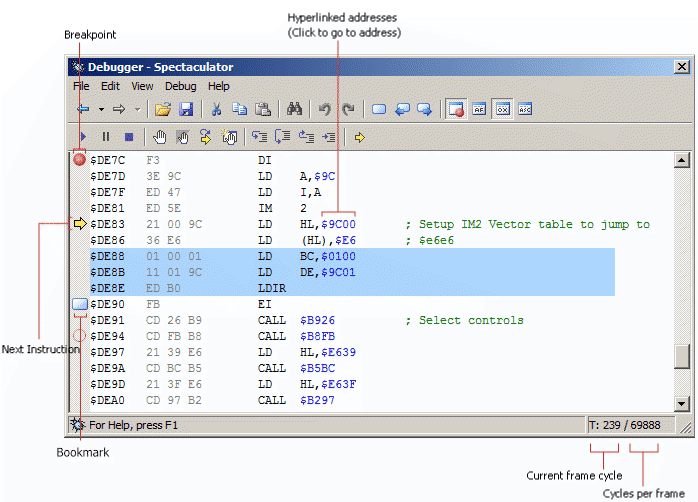Click the find binoculars icon

pyautogui.click(x=294, y=109)
